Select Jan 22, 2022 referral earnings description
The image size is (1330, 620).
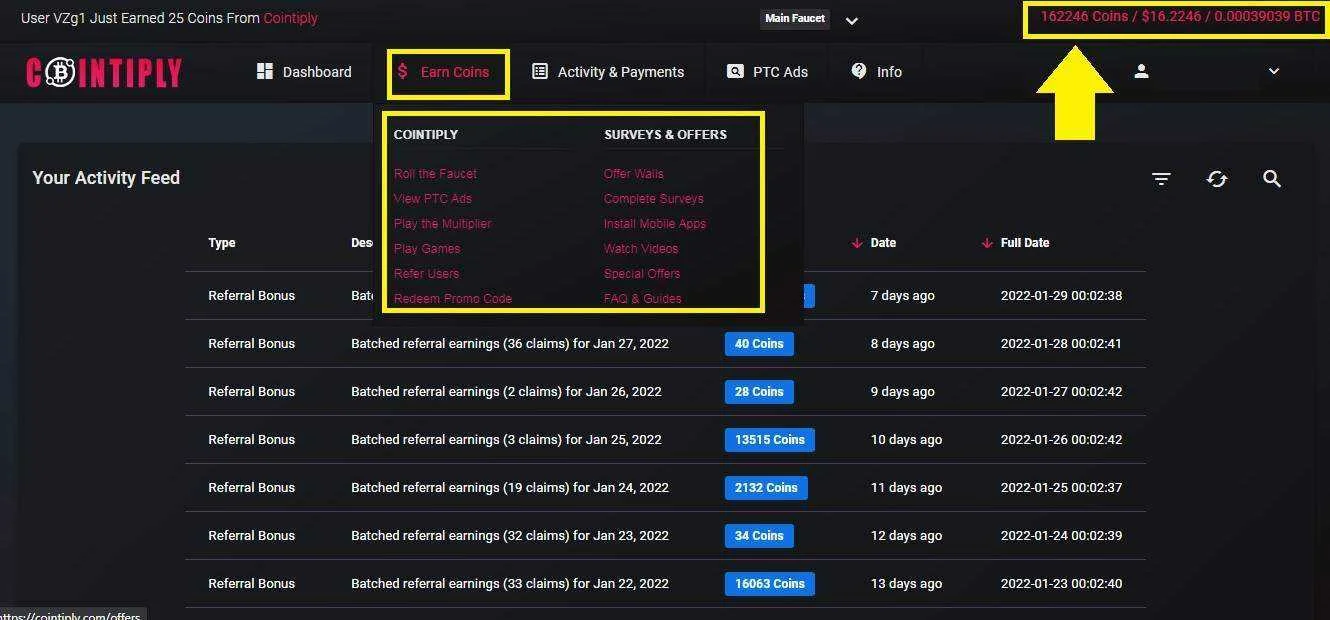510,584
